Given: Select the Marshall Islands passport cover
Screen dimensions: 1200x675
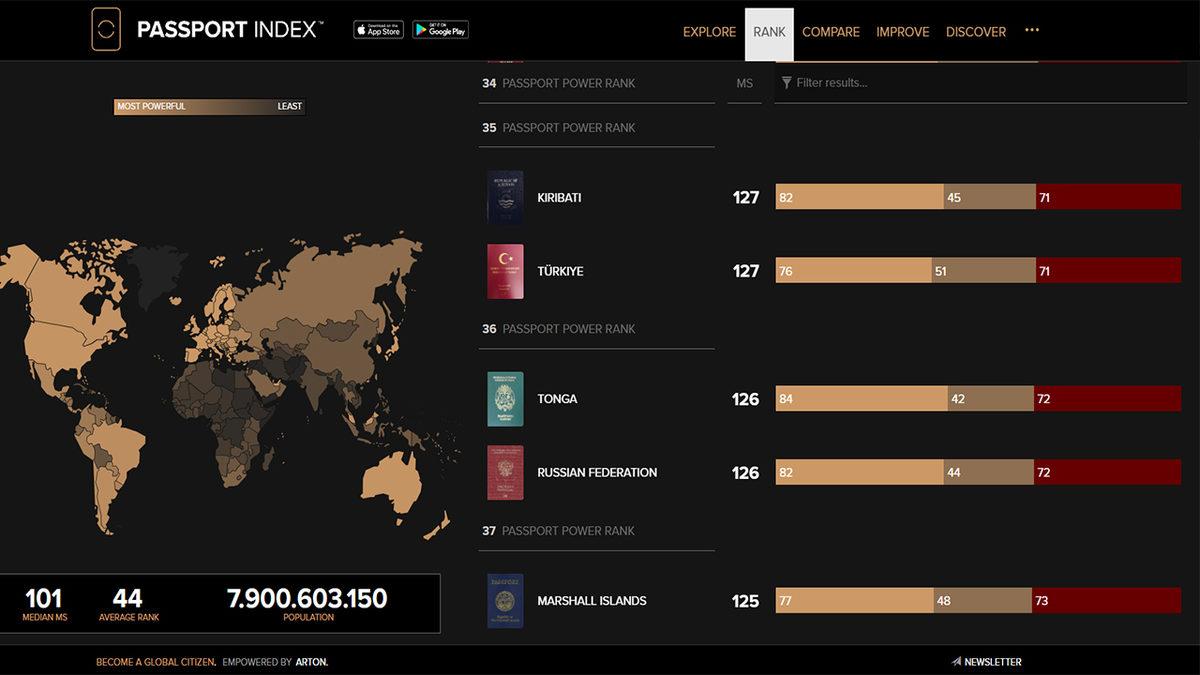Looking at the screenshot, I should click(505, 601).
